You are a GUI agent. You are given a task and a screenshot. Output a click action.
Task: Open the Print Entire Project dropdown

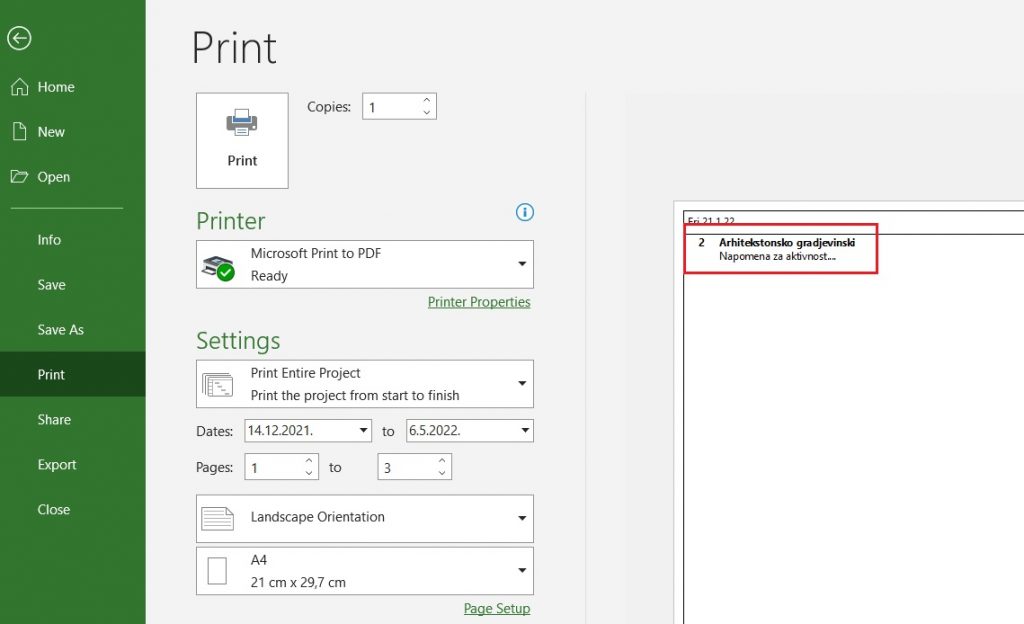[x=522, y=384]
